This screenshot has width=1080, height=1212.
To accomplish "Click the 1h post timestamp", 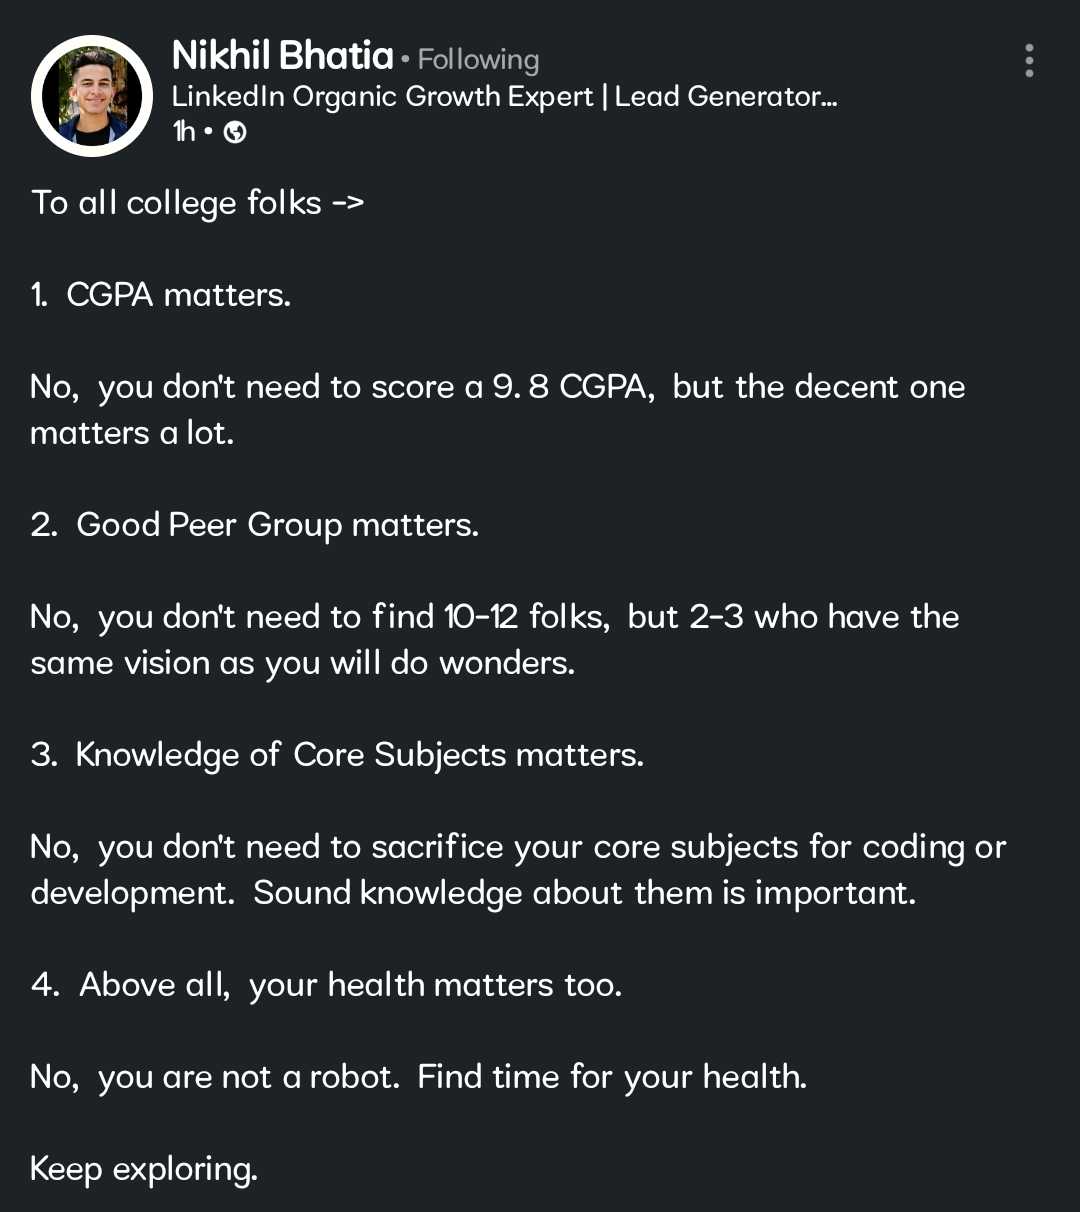I will coord(184,132).
